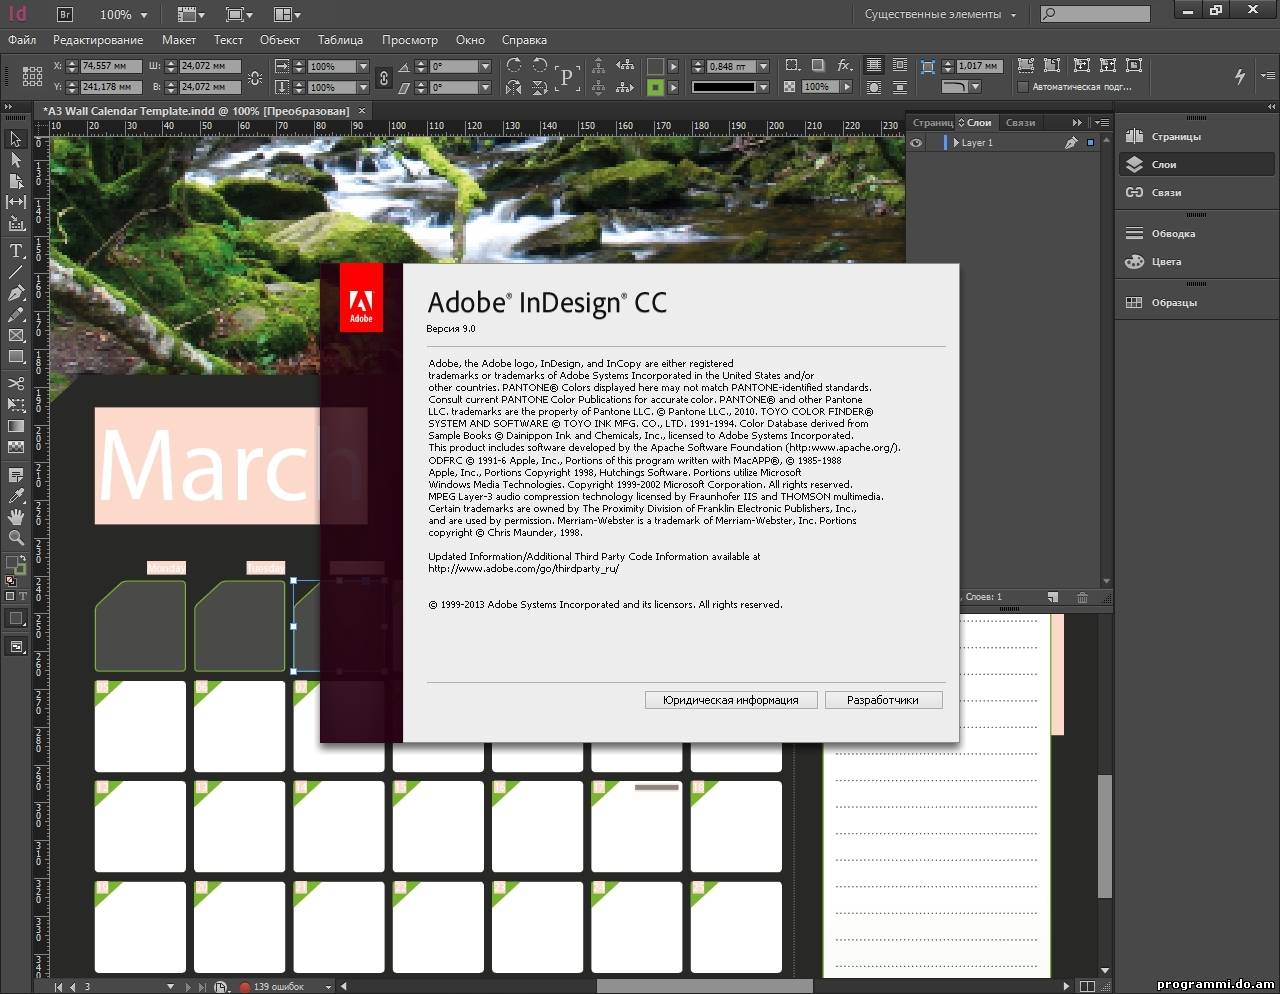This screenshot has width=1280, height=994.
Task: Toggle constrain proportions for width and height
Action: point(255,77)
